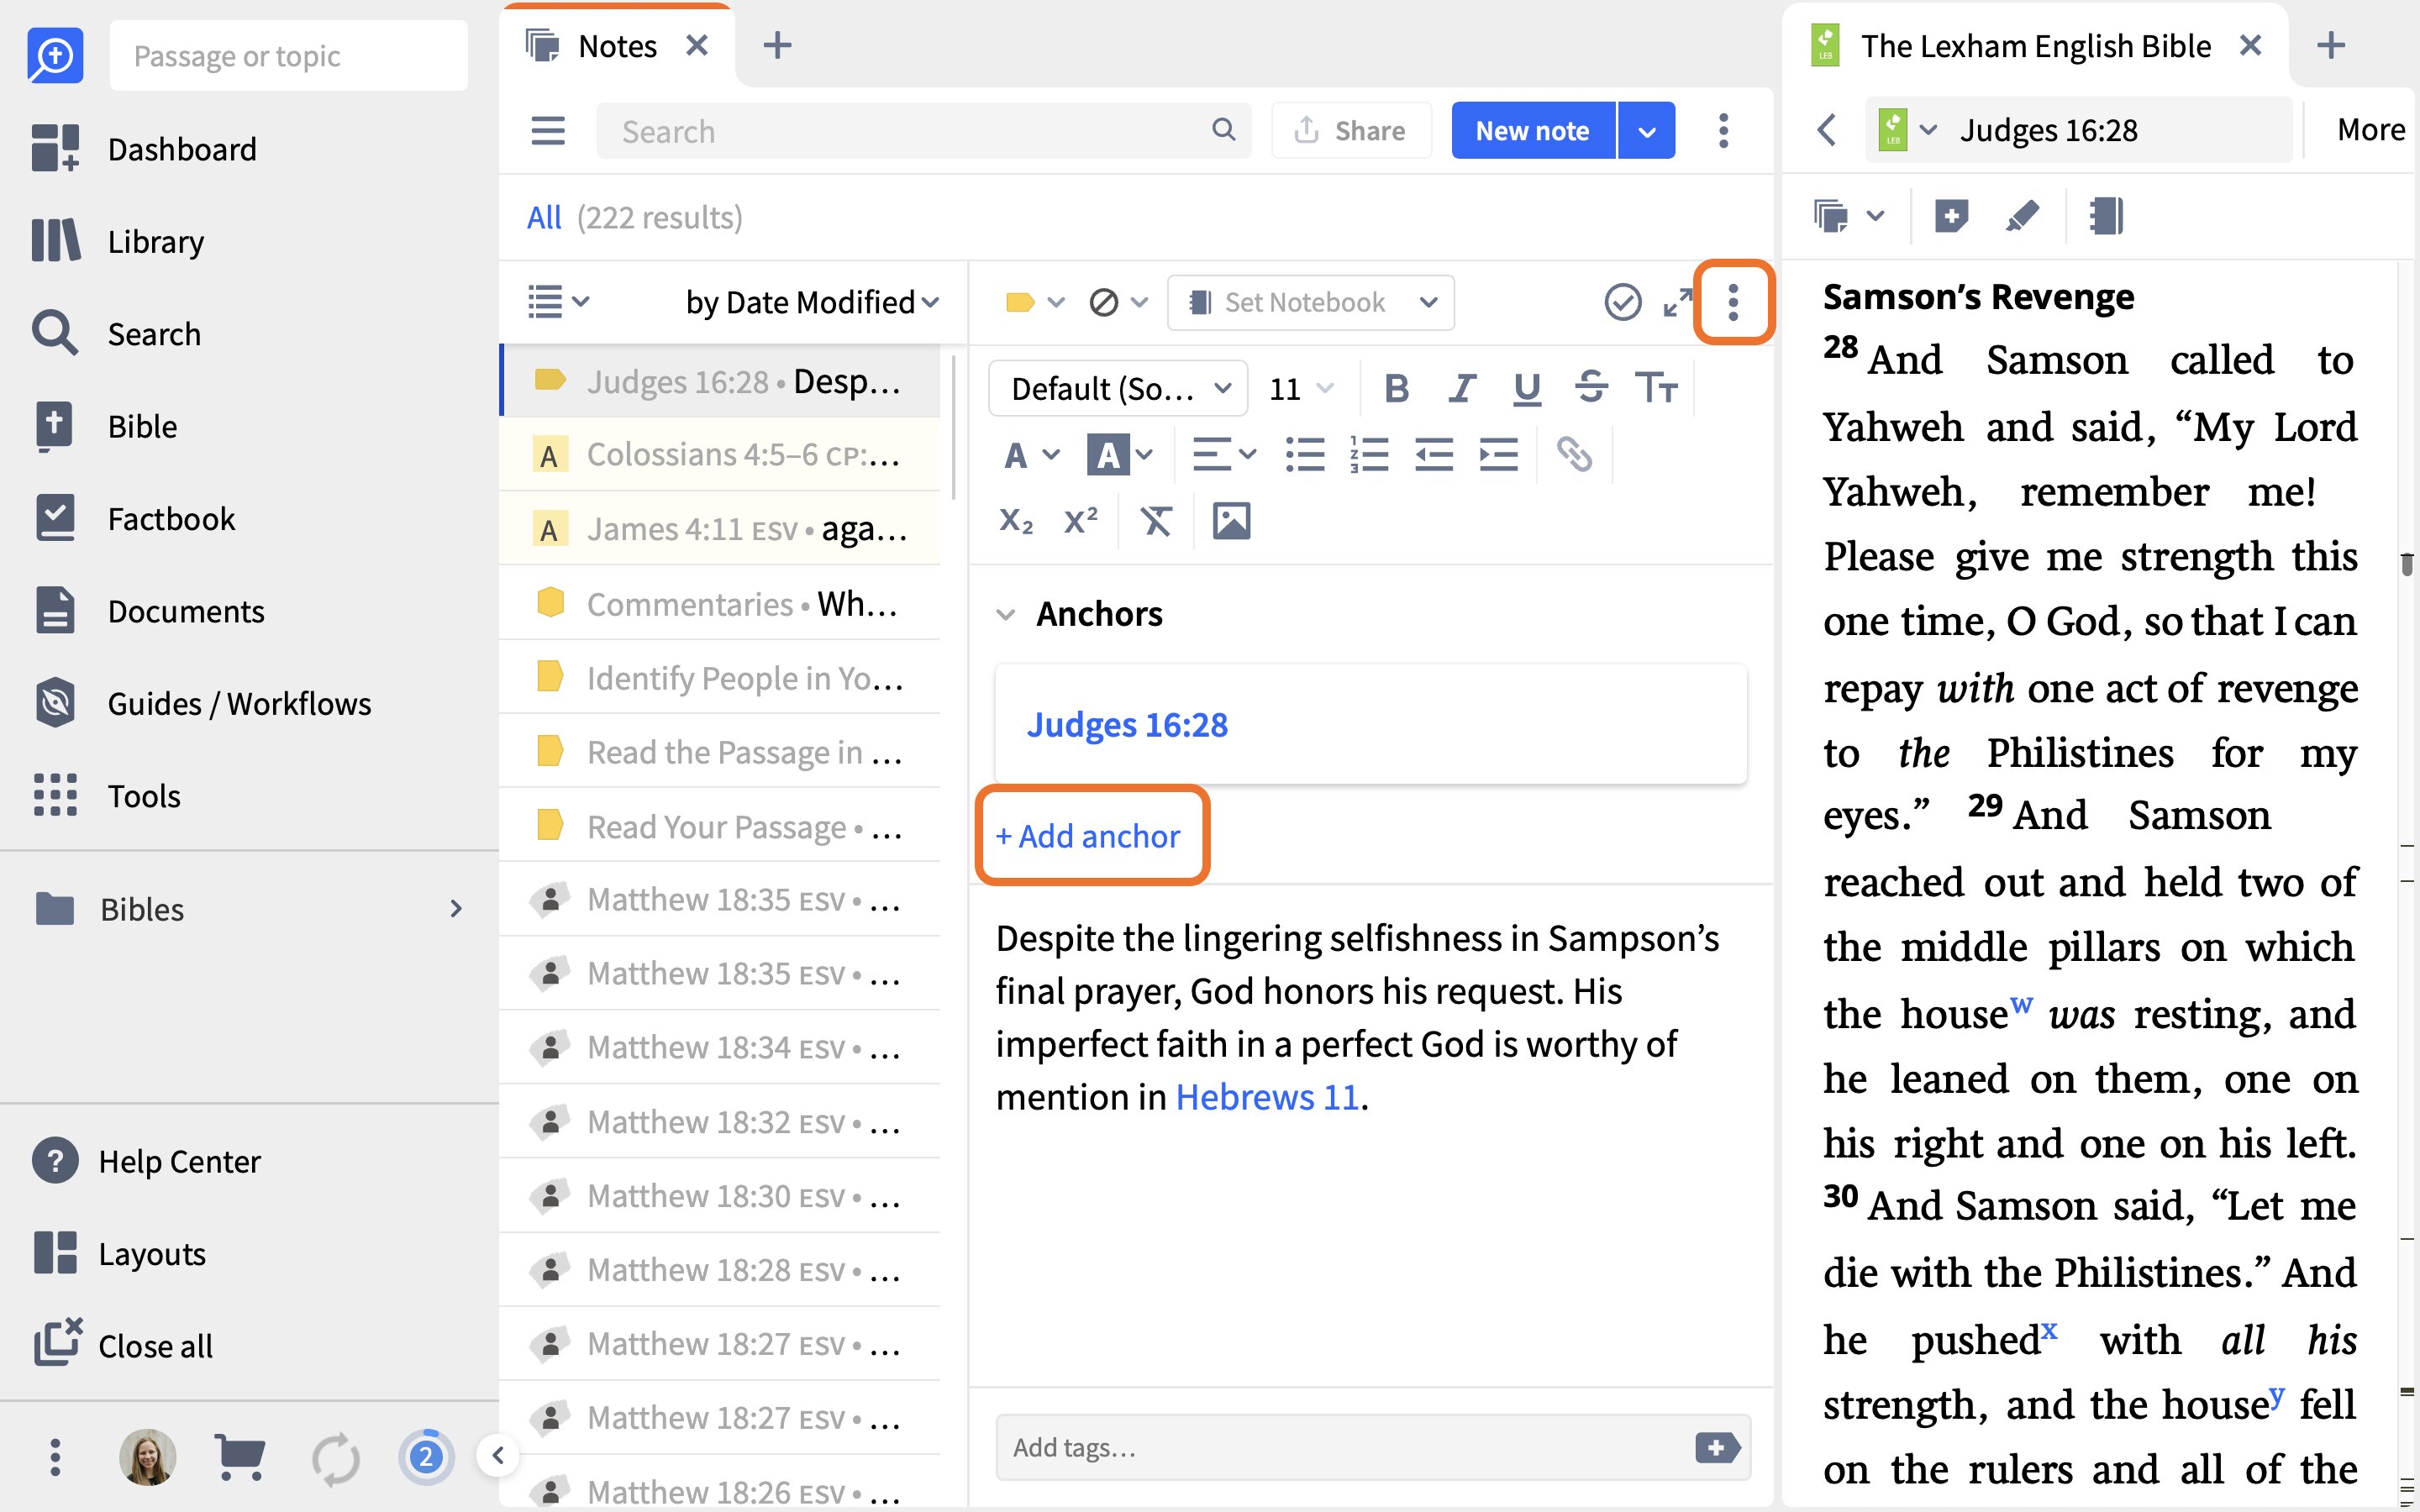This screenshot has width=2420, height=1512.
Task: Toggle numbered list
Action: [1369, 455]
